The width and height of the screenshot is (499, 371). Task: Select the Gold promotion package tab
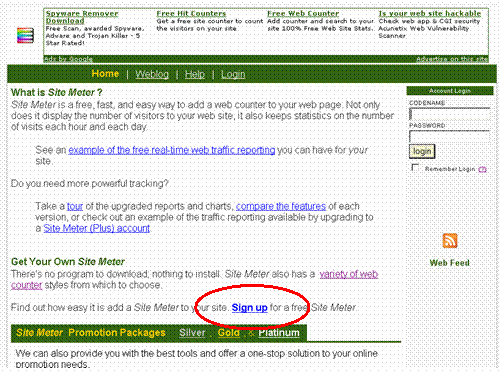pyautogui.click(x=229, y=333)
